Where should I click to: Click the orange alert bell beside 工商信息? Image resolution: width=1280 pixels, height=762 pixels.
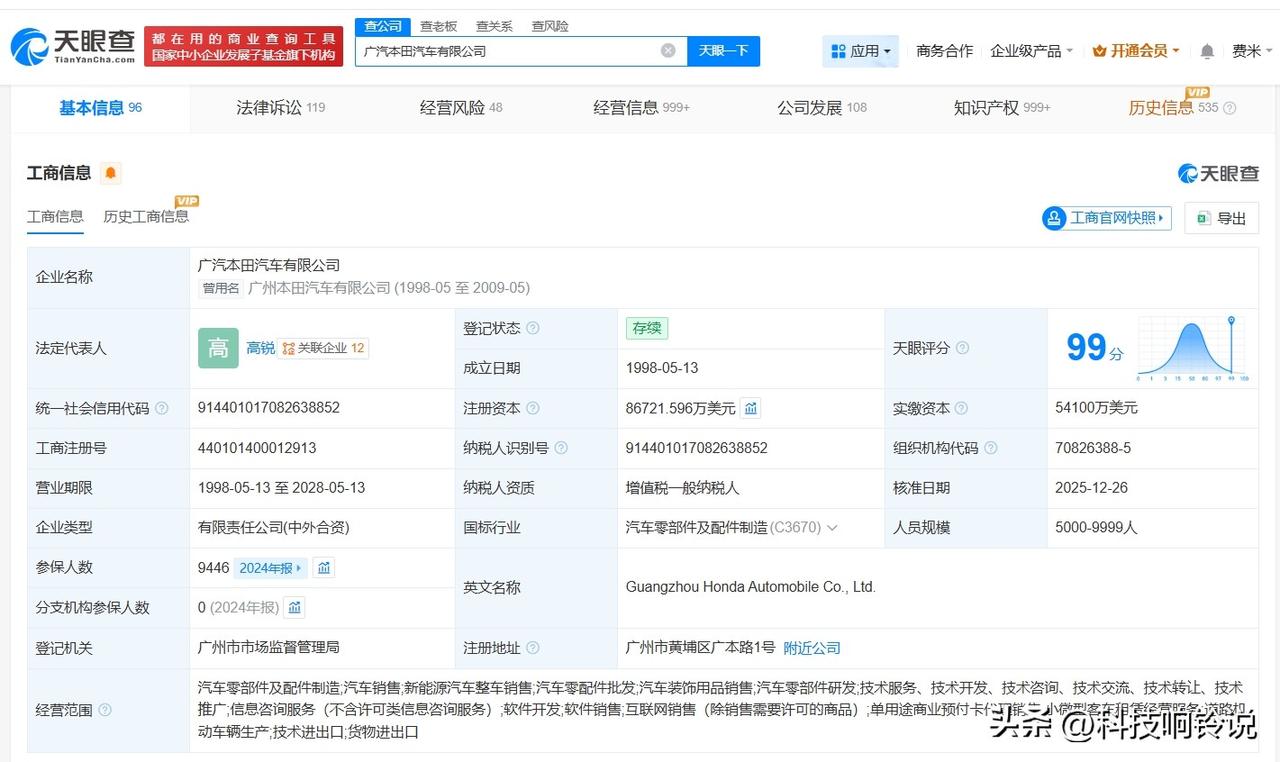111,173
